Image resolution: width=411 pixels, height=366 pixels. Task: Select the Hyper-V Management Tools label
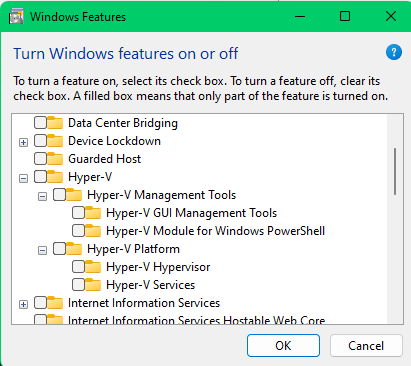coord(162,195)
